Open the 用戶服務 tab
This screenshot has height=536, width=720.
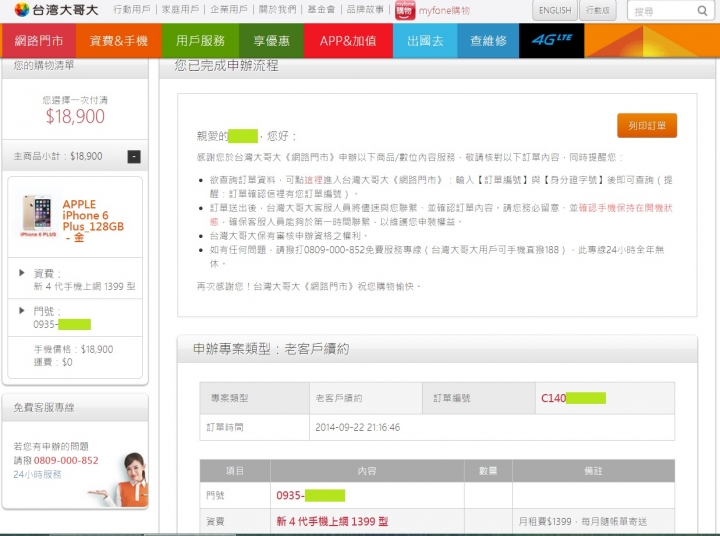coord(200,41)
